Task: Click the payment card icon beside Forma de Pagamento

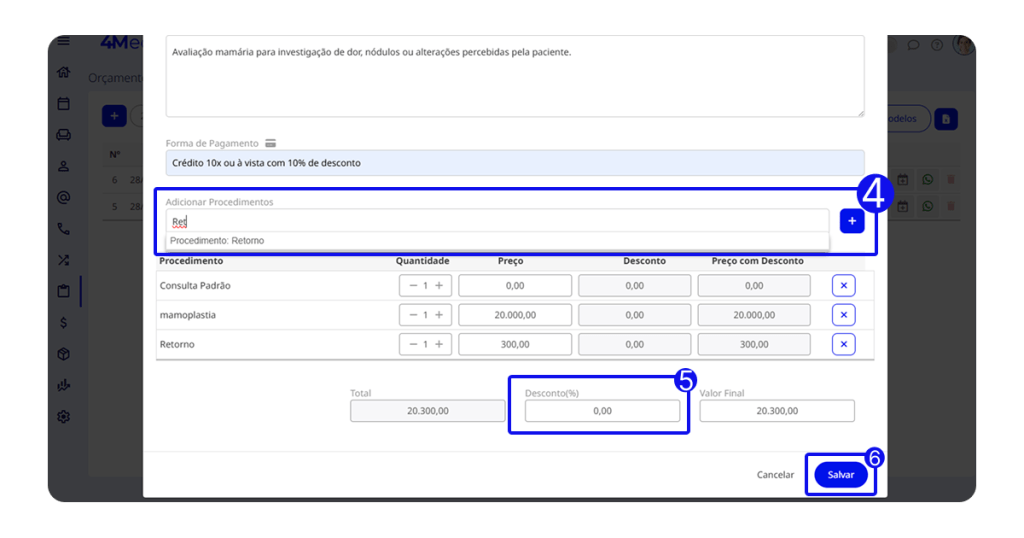Action: [x=271, y=143]
